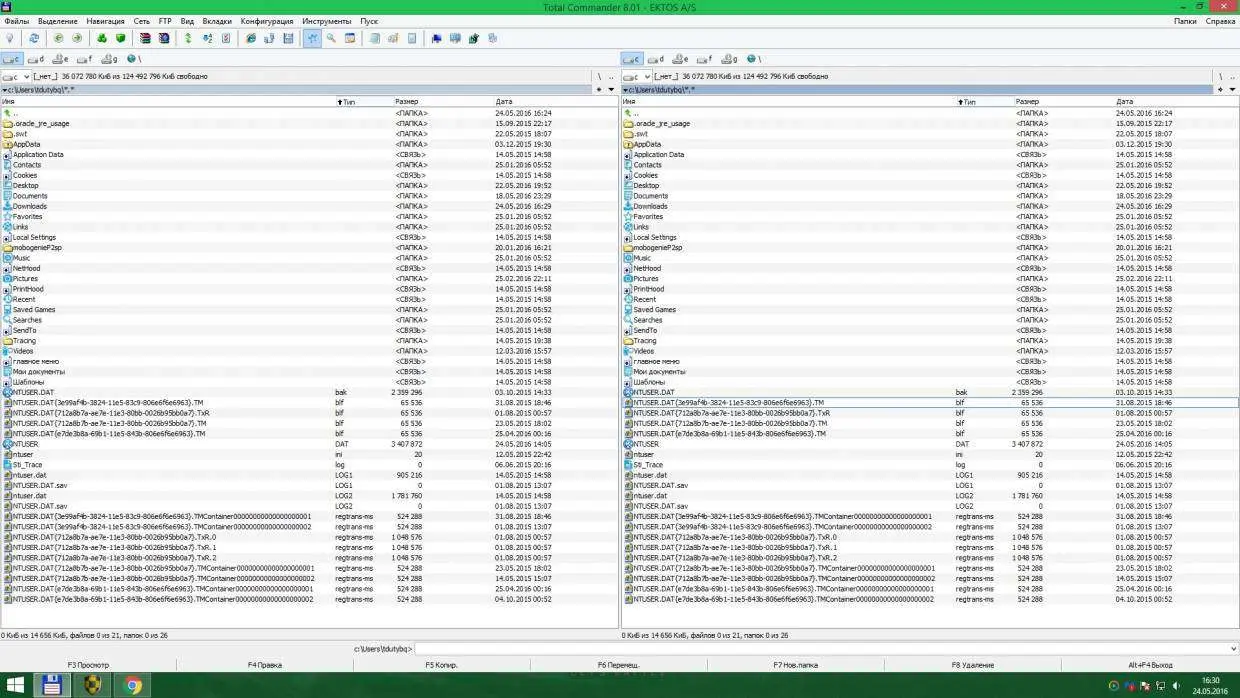Open left panel favorites star button
1240x698 pixels.
pyautogui.click(x=599, y=90)
